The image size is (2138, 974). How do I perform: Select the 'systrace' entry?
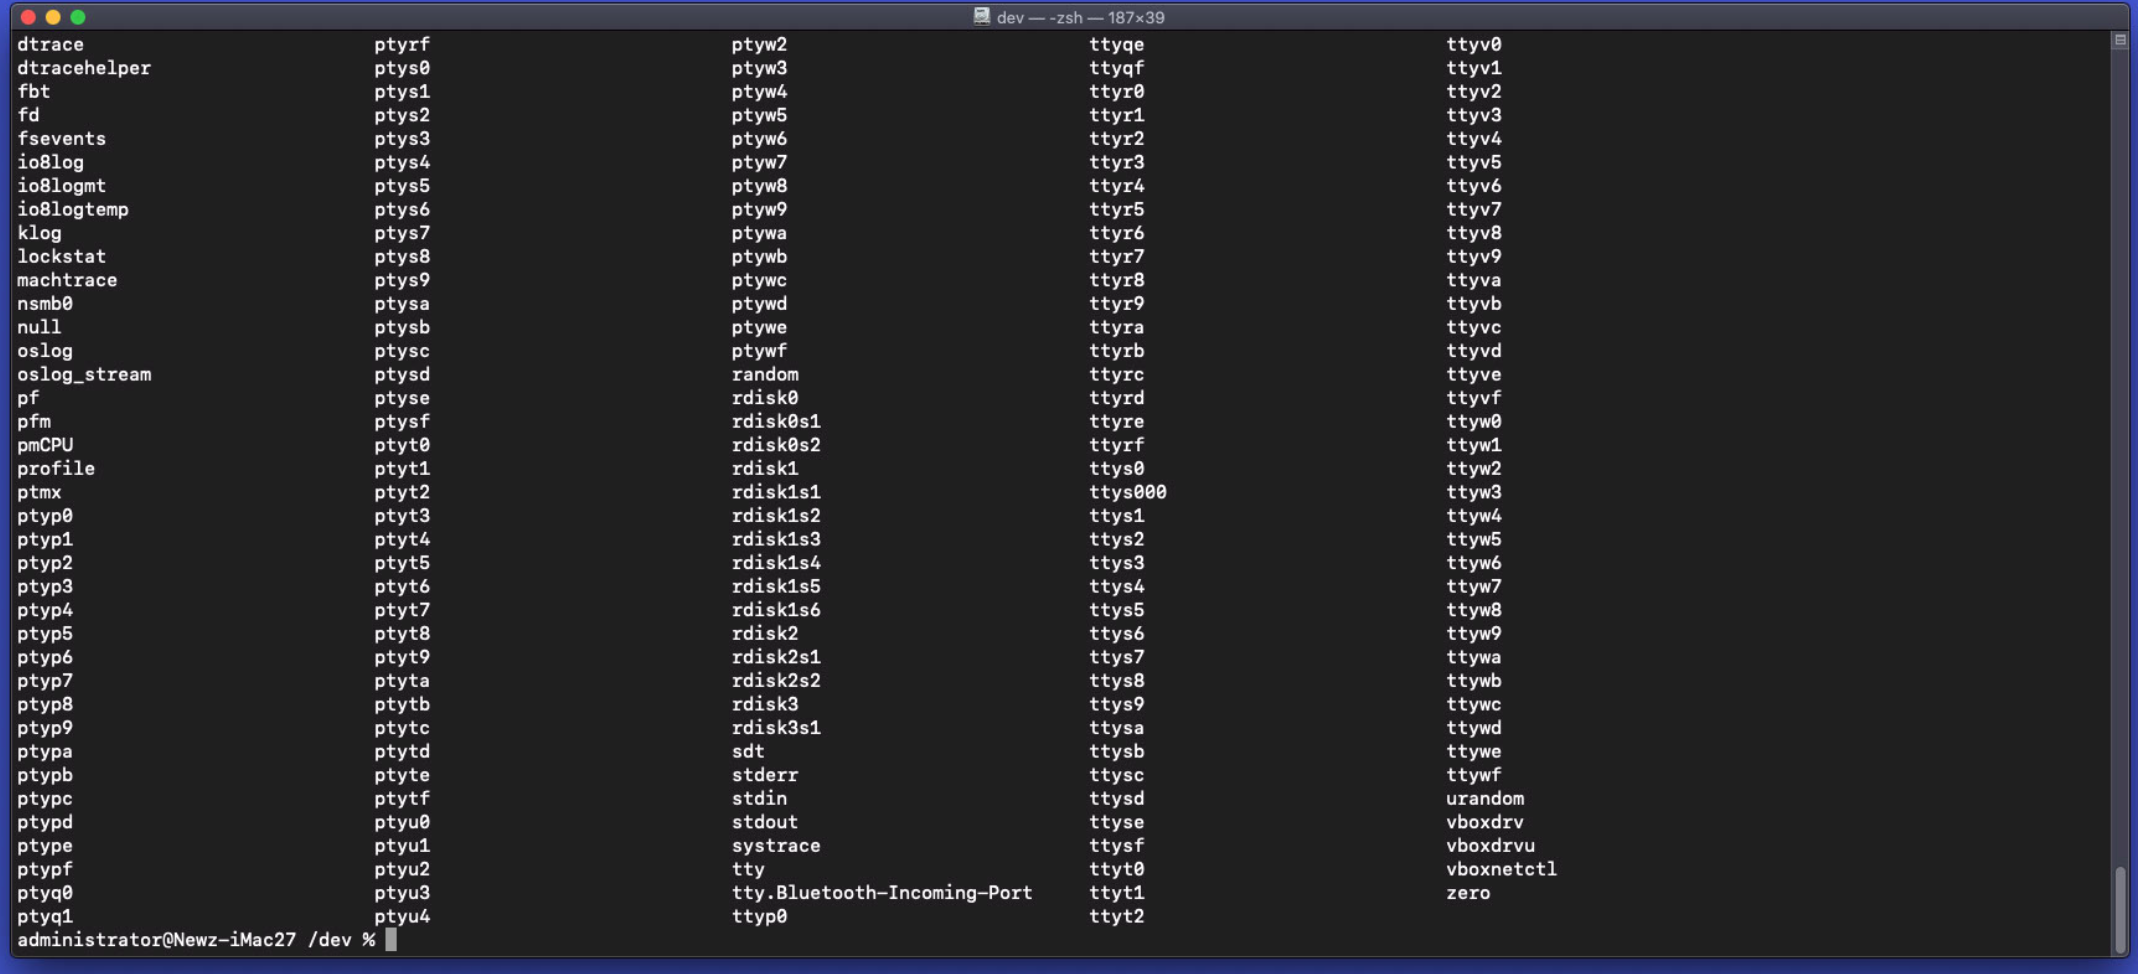tap(776, 846)
